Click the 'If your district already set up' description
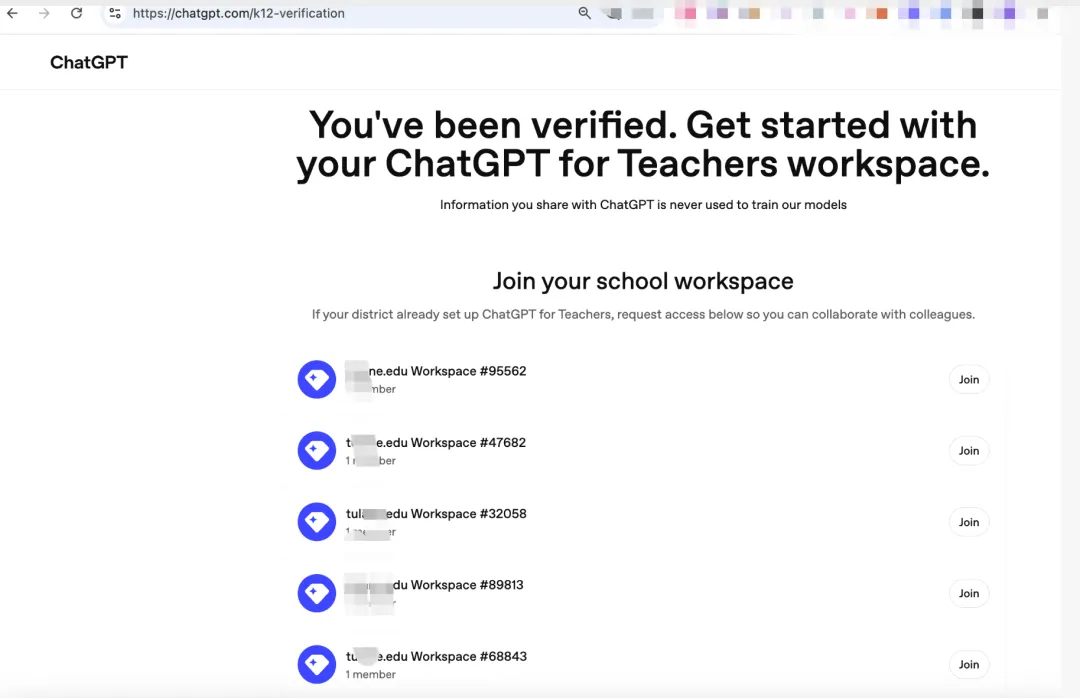The width and height of the screenshot is (1080, 698). 643,314
